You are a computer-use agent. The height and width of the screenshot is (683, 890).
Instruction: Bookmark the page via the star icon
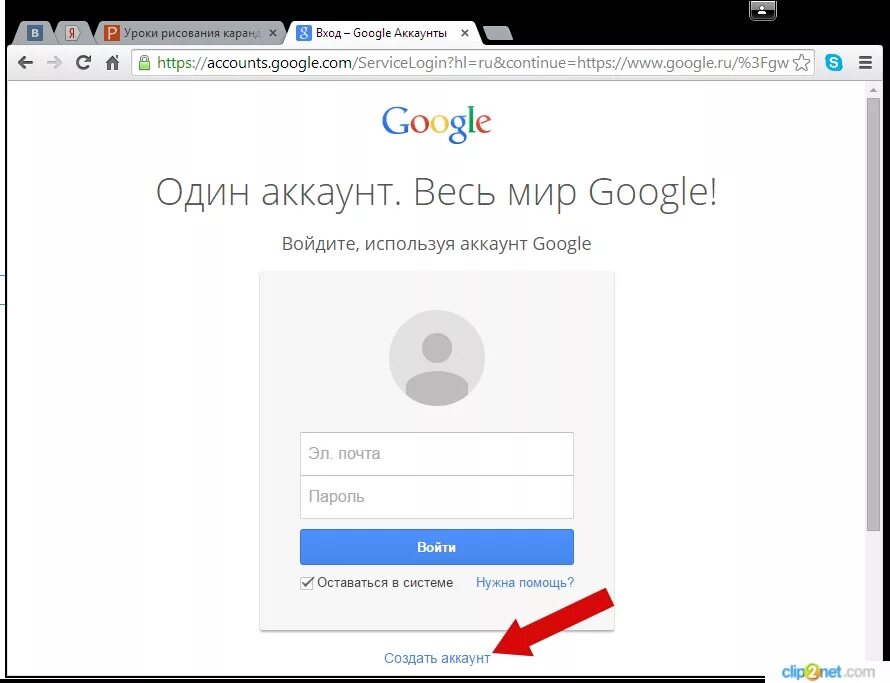pos(802,62)
